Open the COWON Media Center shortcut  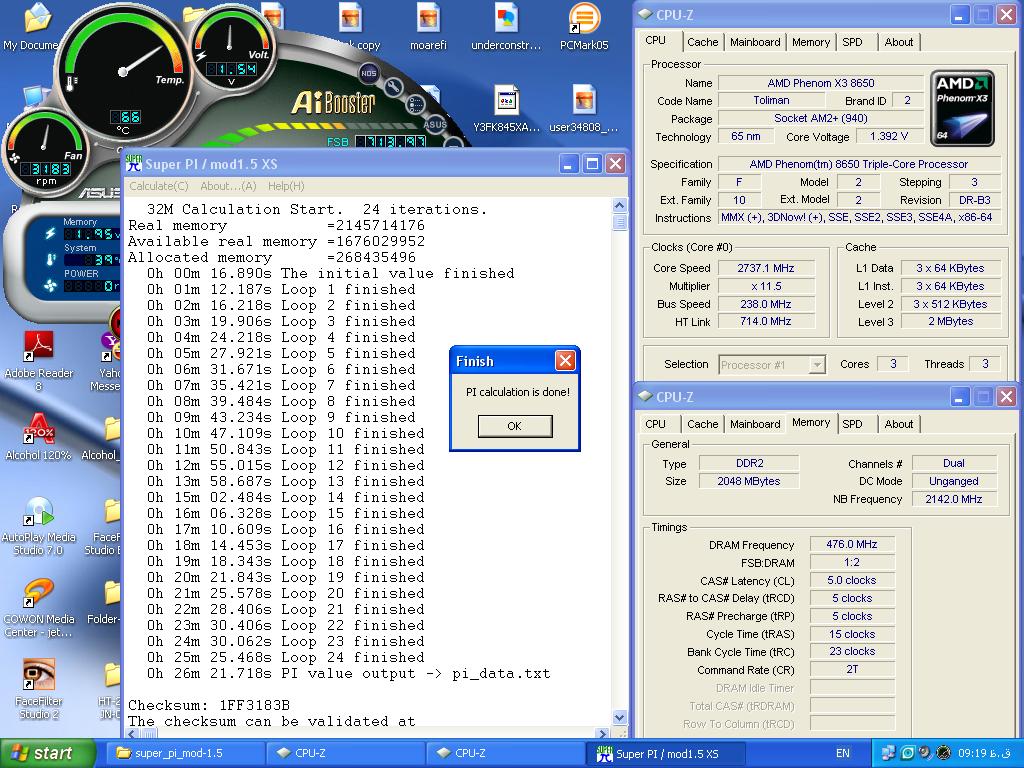[x=39, y=608]
